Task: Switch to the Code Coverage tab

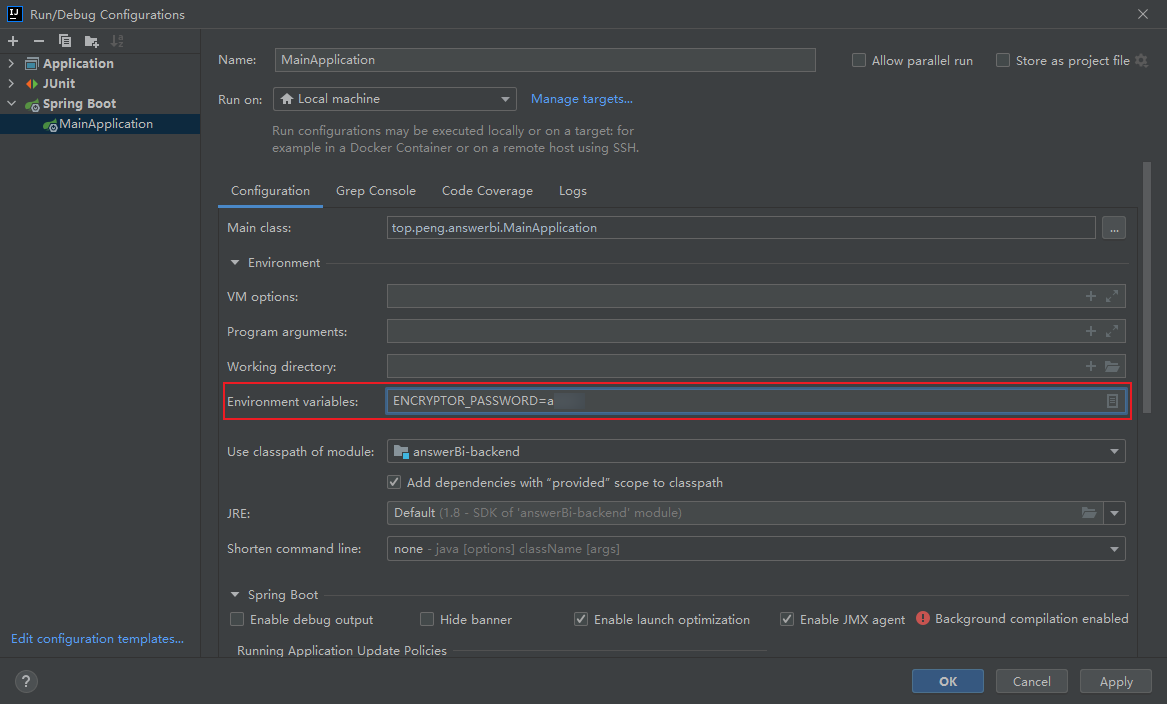Action: 487,191
